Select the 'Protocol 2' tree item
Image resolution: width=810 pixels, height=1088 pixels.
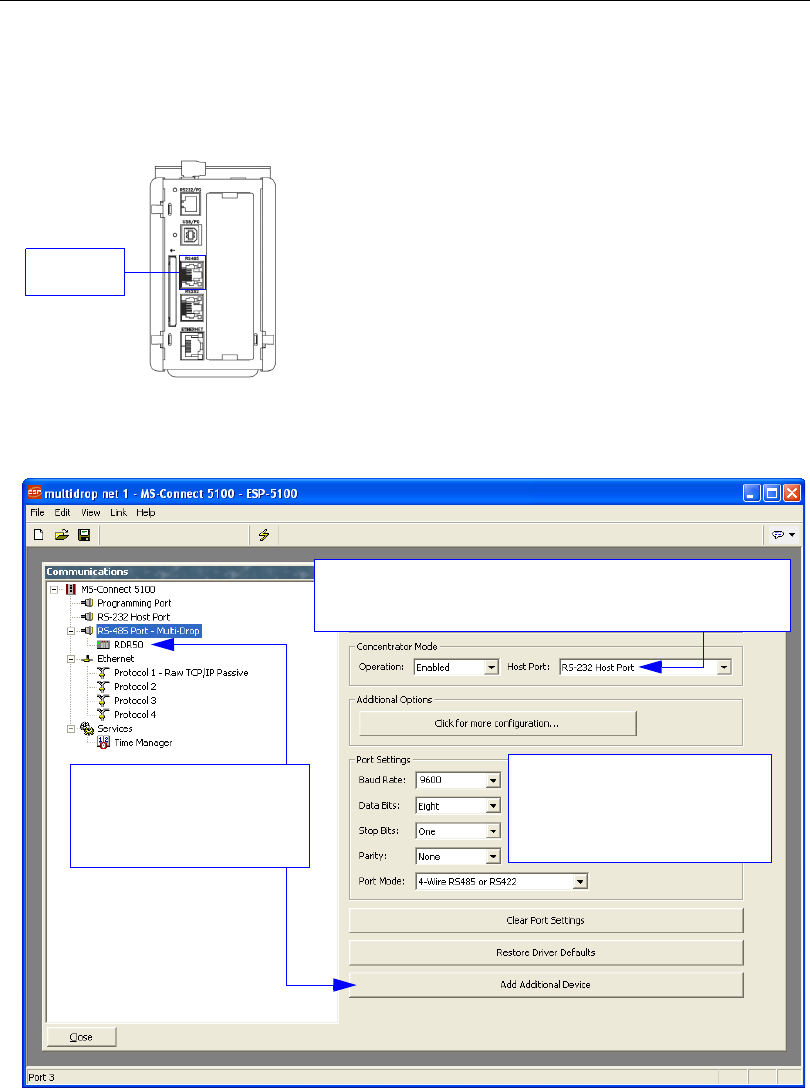pos(135,686)
